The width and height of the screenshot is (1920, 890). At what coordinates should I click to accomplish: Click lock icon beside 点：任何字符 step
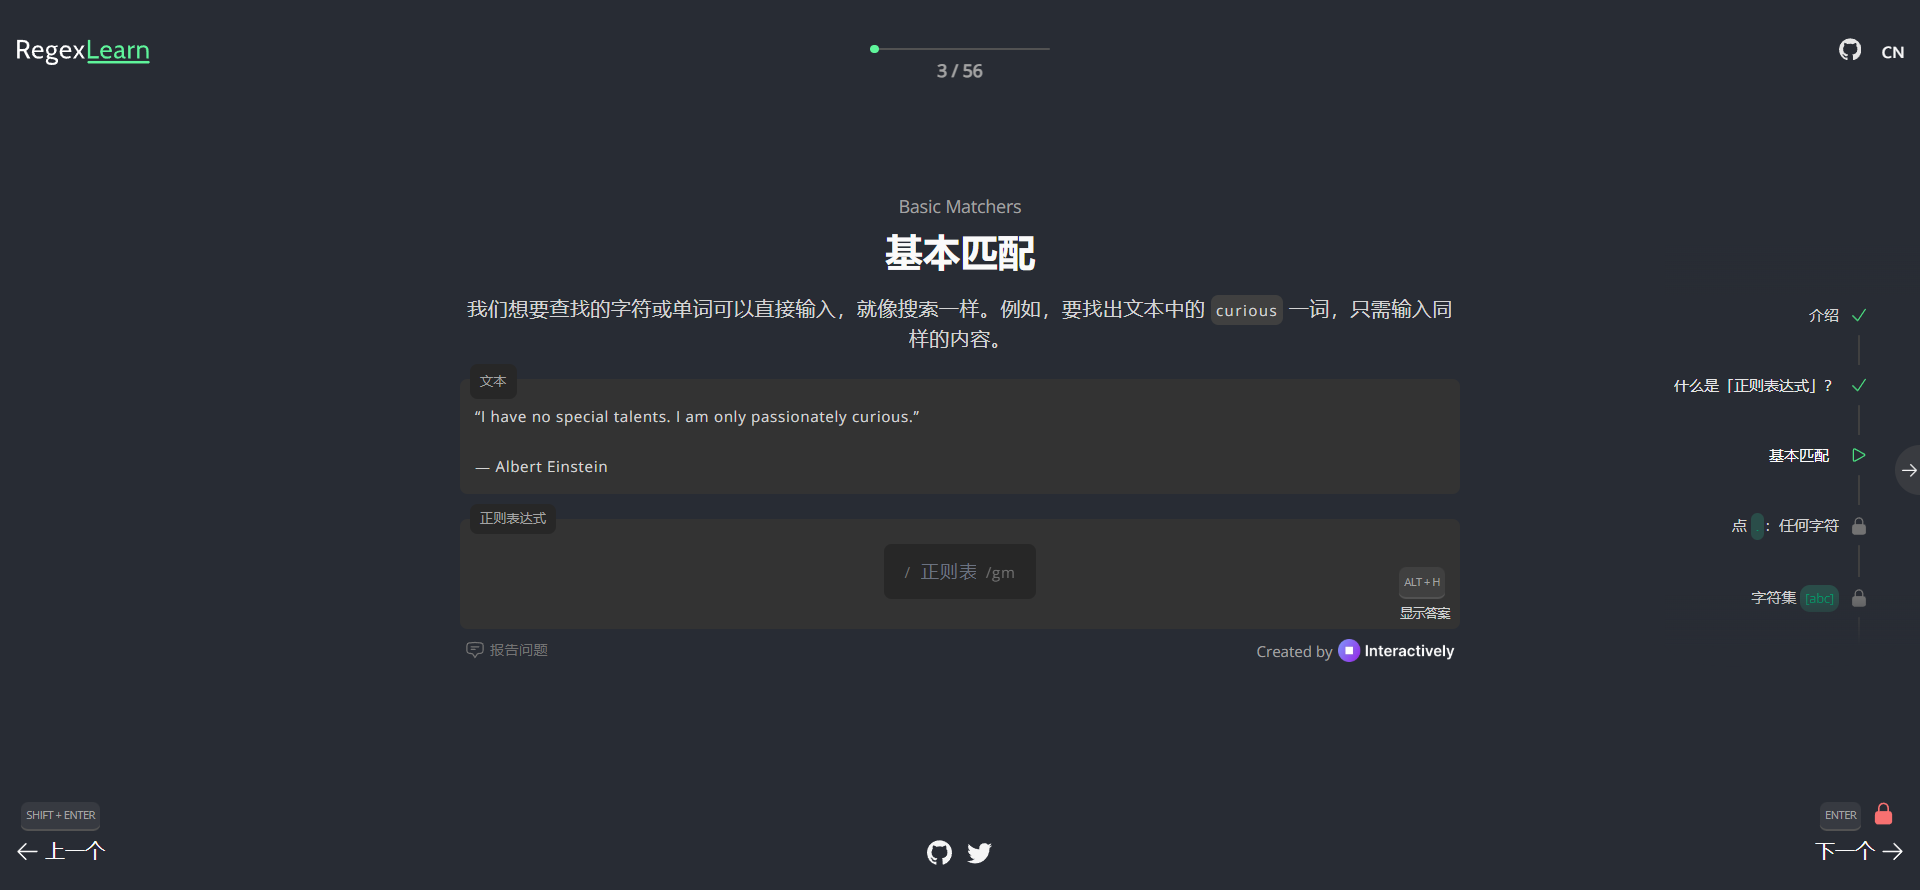coord(1859,526)
